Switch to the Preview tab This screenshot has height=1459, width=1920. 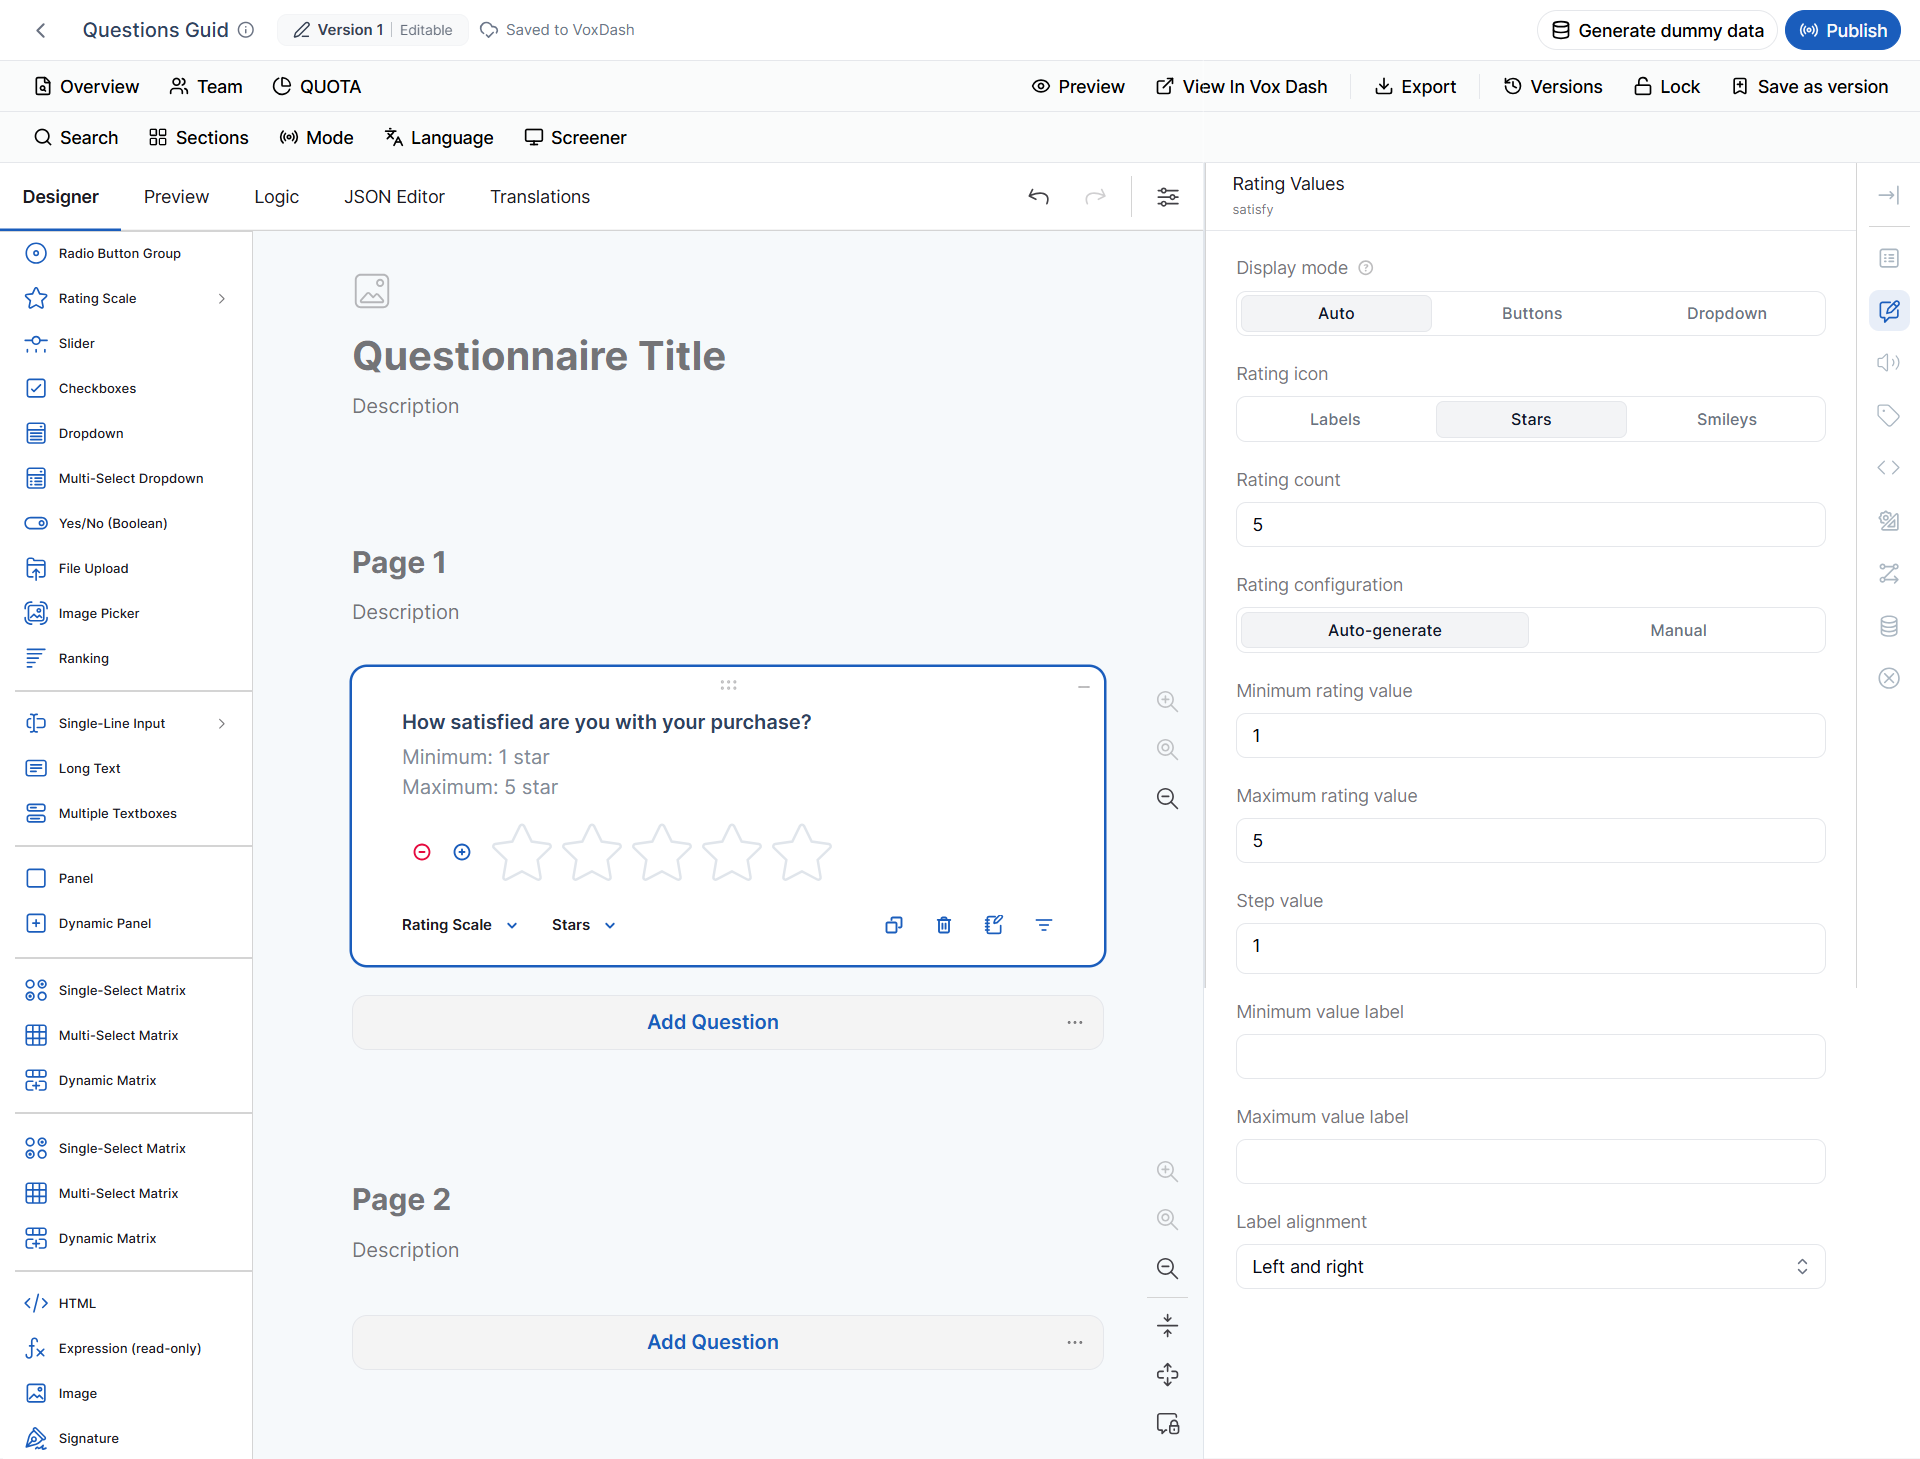pyautogui.click(x=176, y=197)
